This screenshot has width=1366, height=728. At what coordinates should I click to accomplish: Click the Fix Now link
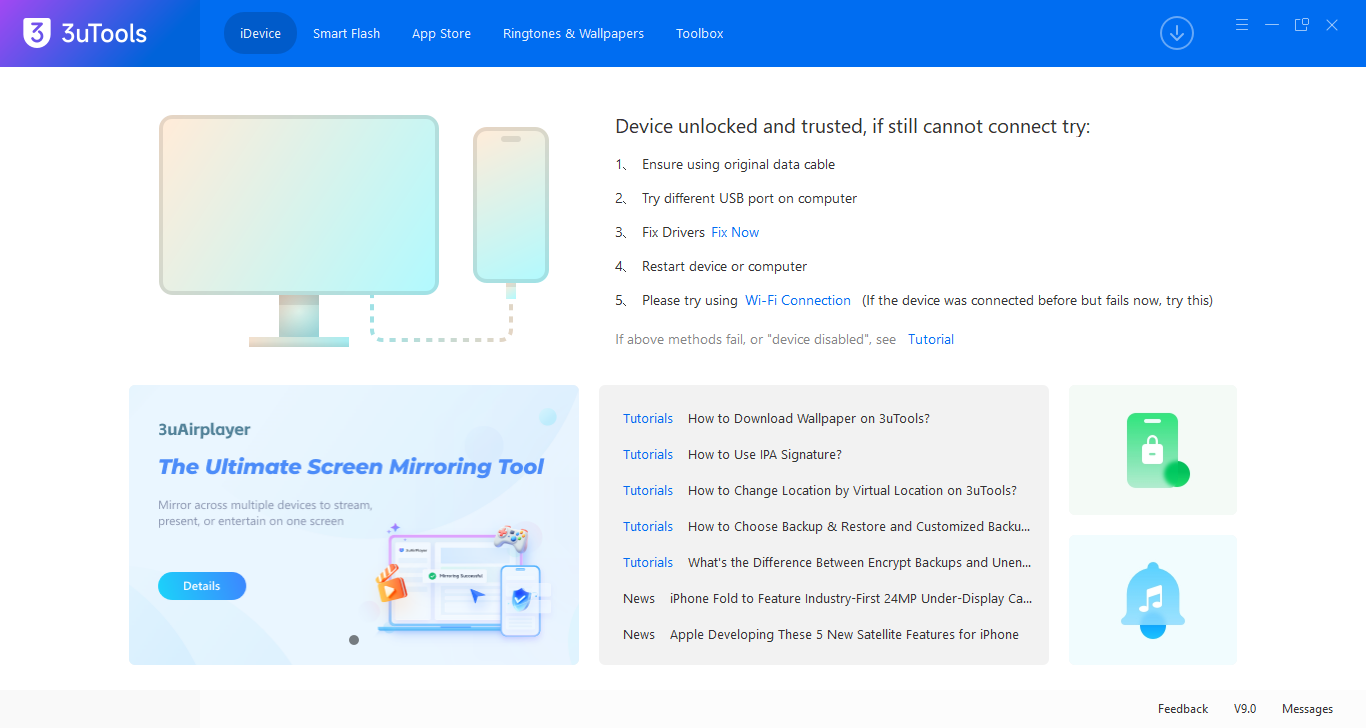tap(735, 232)
